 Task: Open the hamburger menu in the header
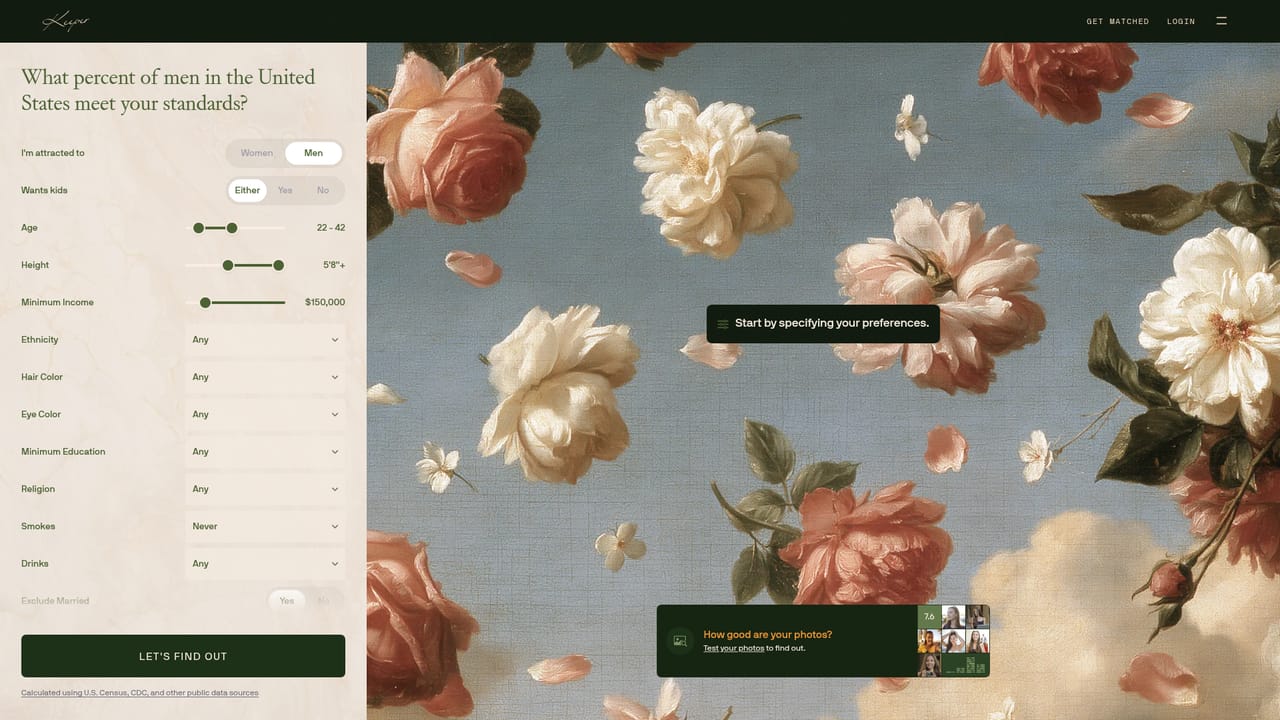[x=1221, y=21]
